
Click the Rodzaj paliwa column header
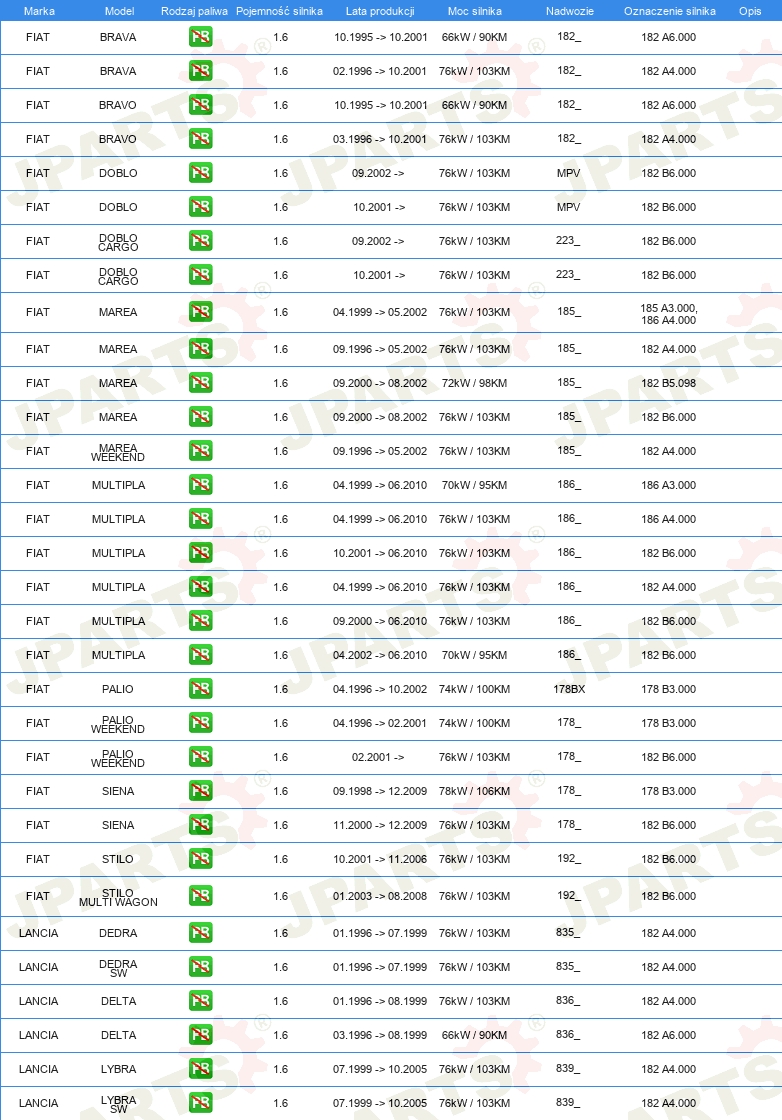(194, 11)
